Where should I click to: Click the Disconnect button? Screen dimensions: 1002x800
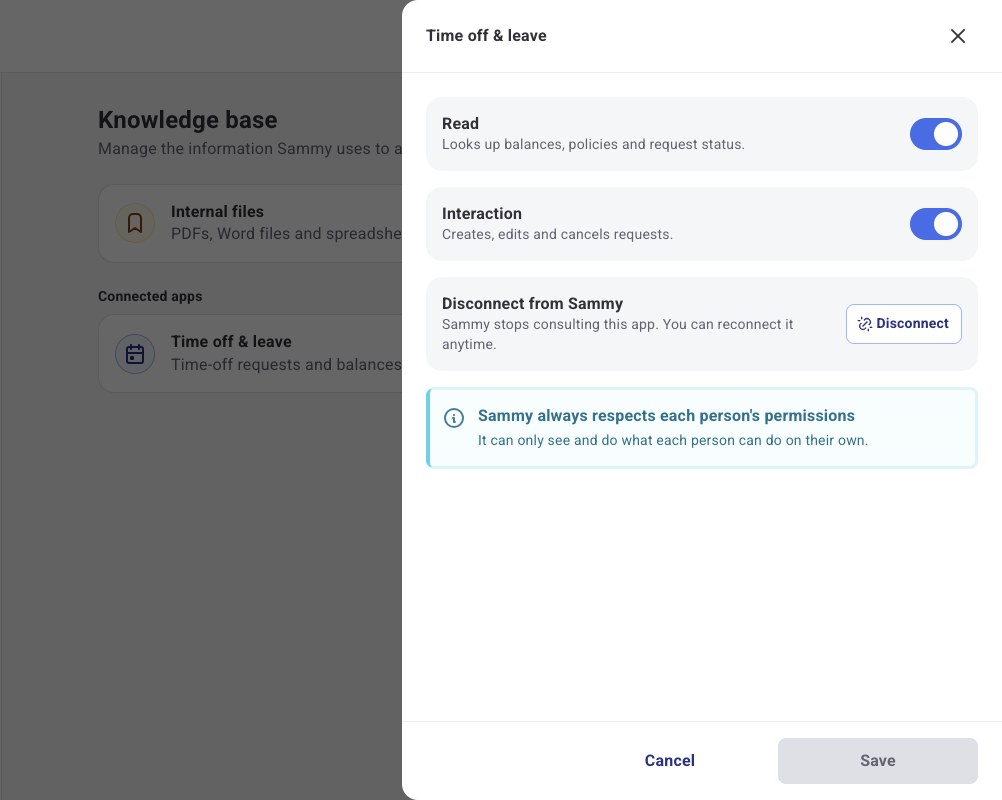coord(904,324)
